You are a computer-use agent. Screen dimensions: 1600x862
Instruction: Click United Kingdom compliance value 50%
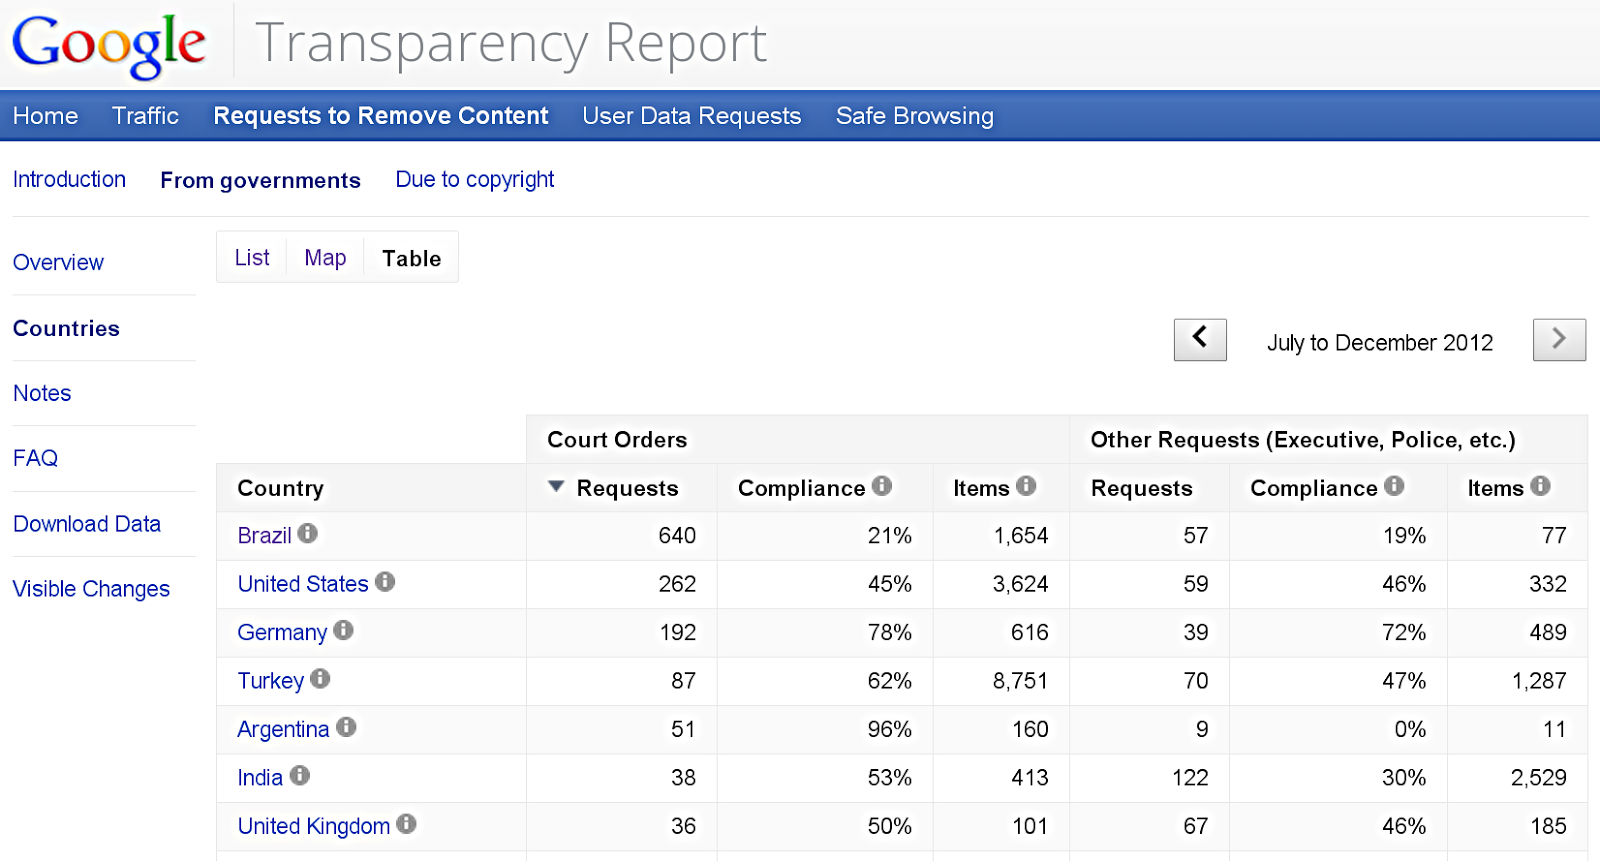[889, 826]
